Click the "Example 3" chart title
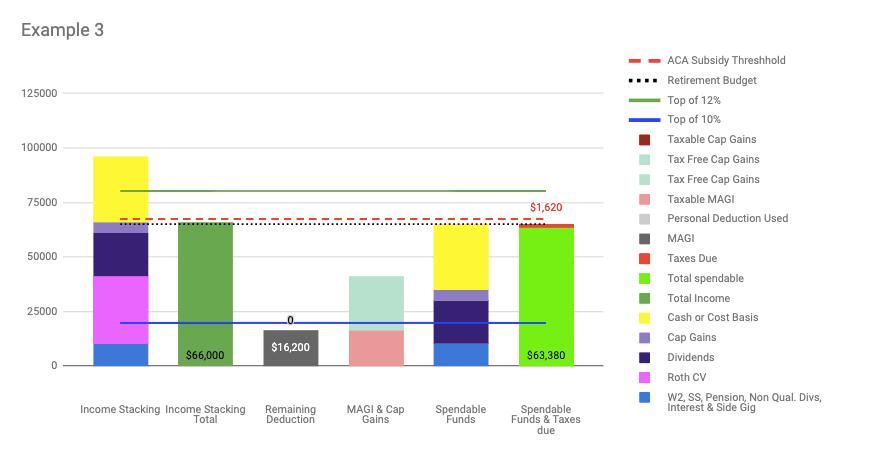 pos(62,30)
